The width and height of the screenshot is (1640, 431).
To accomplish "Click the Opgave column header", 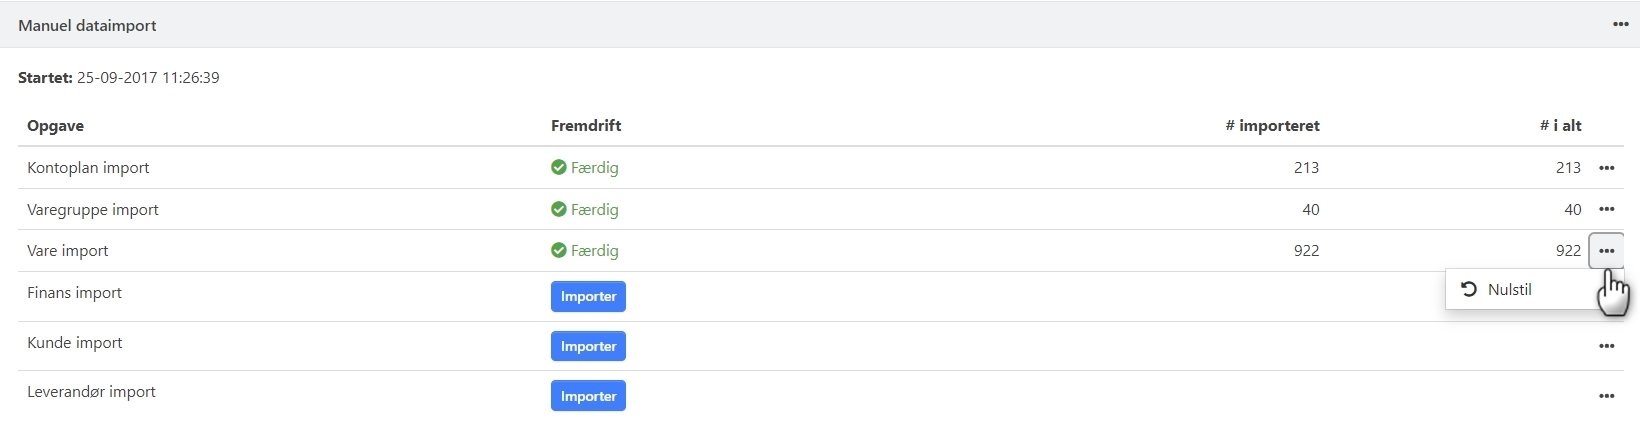I will 56,126.
